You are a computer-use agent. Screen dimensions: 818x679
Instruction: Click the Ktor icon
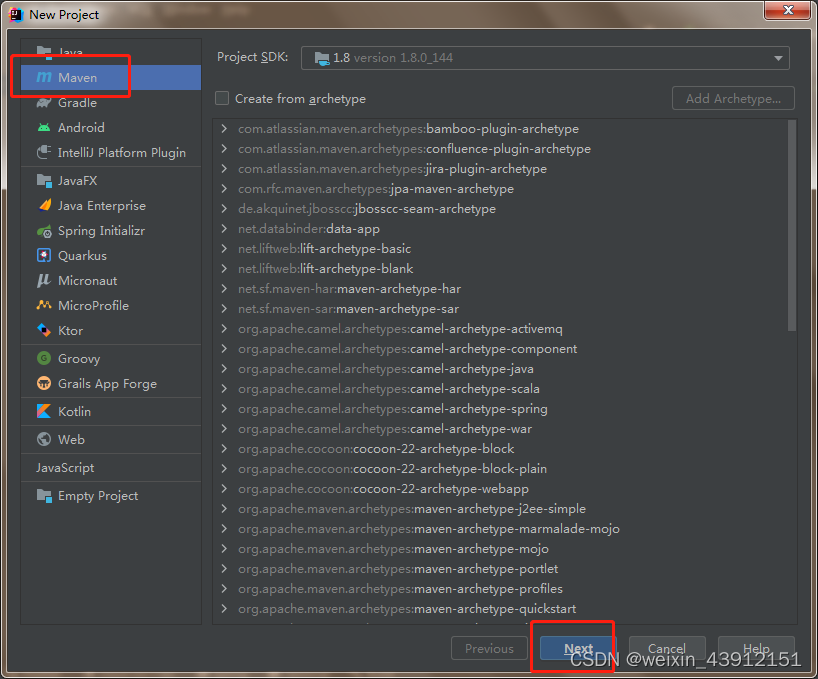[x=44, y=330]
